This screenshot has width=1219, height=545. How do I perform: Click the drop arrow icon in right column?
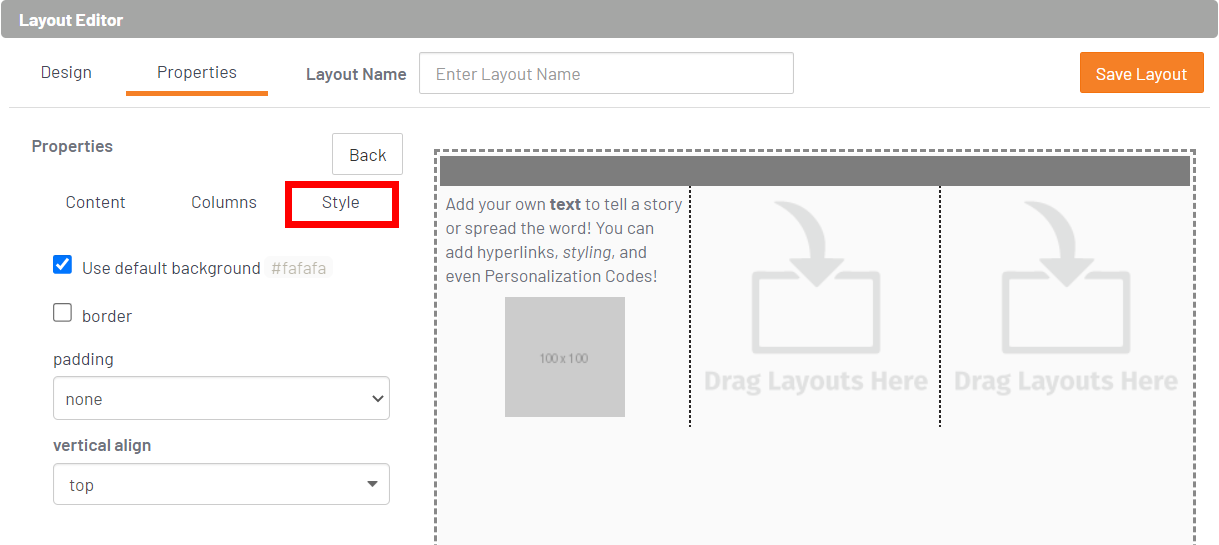click(x=1065, y=277)
